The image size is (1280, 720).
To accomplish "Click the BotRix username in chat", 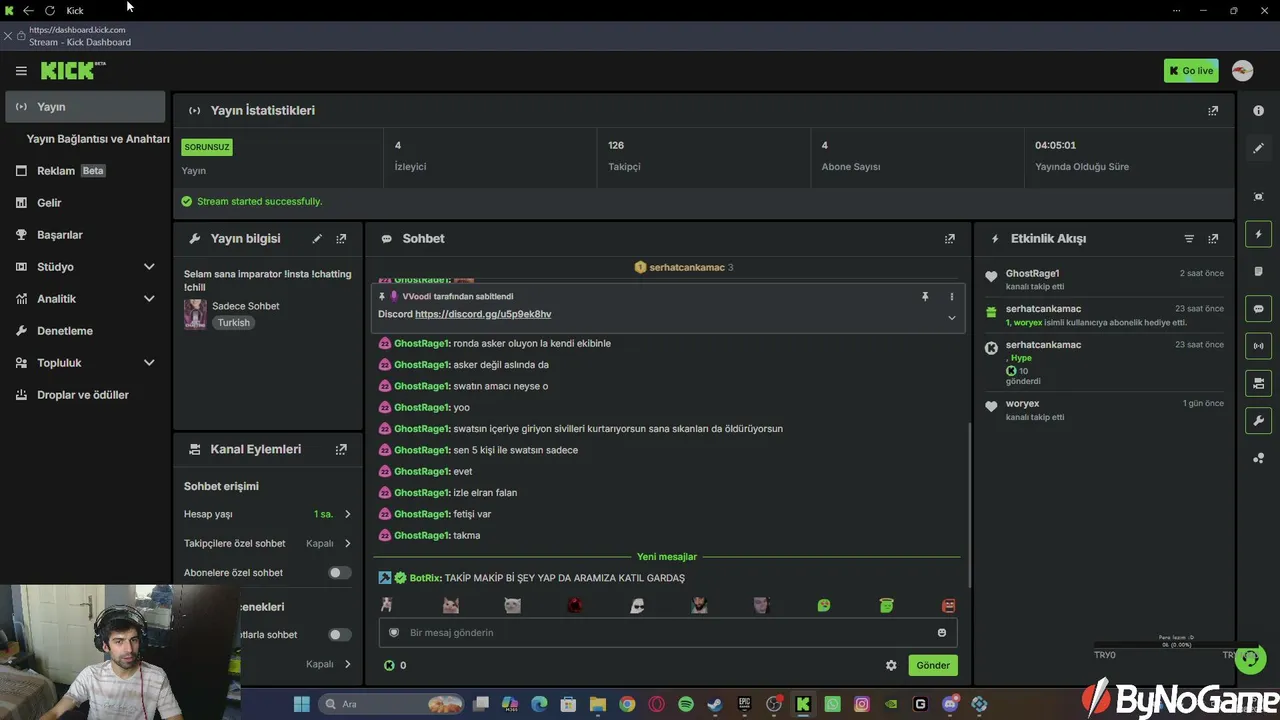I will coord(425,578).
